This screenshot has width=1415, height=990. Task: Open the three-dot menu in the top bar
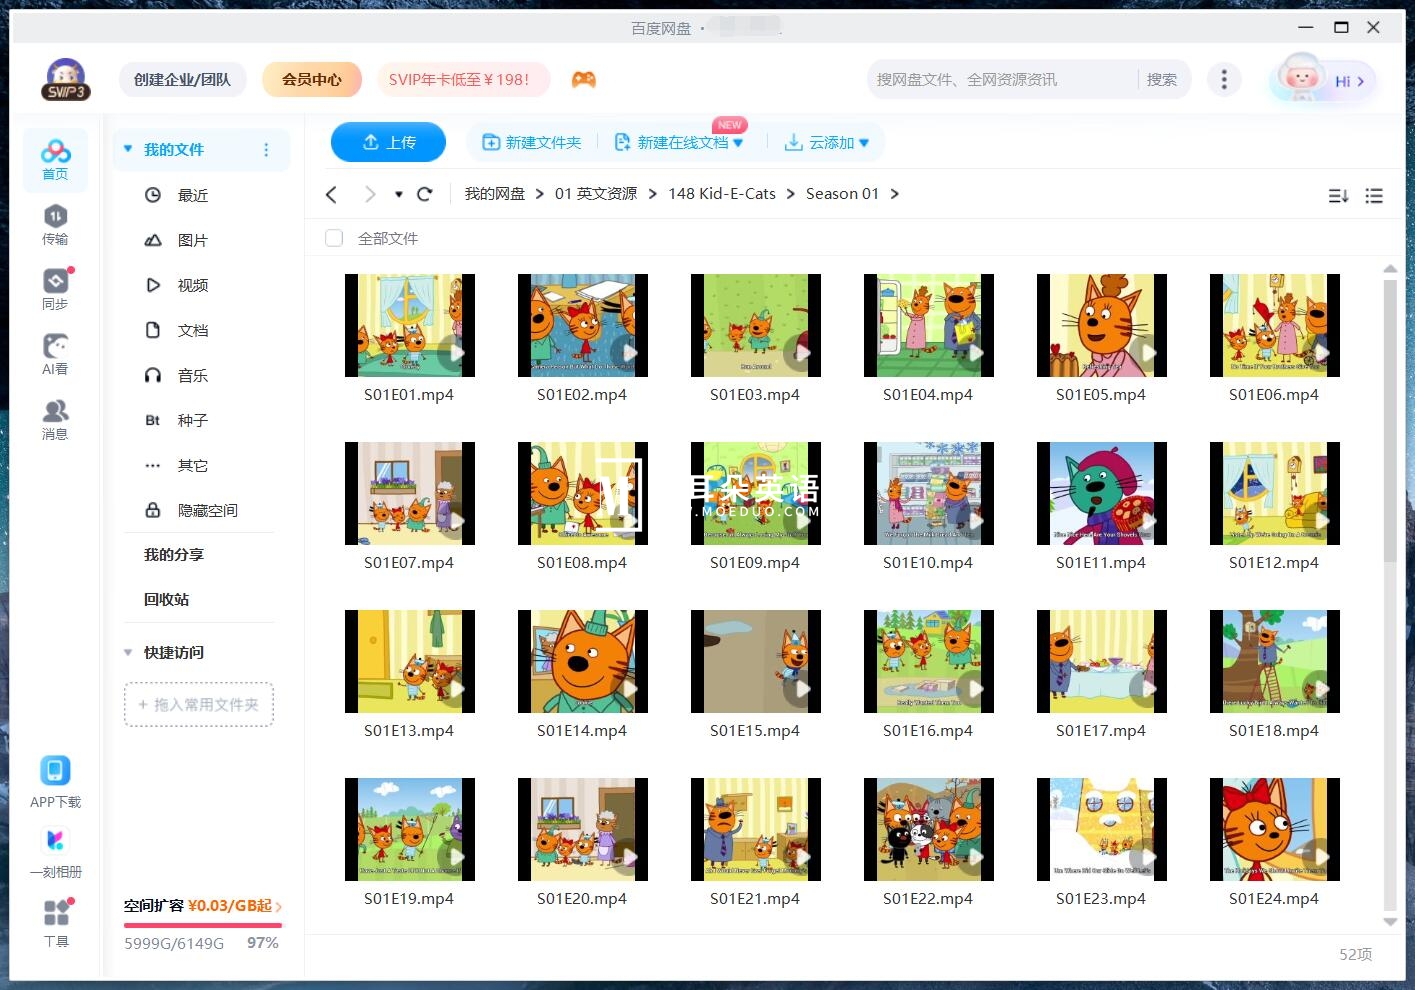pos(1224,79)
